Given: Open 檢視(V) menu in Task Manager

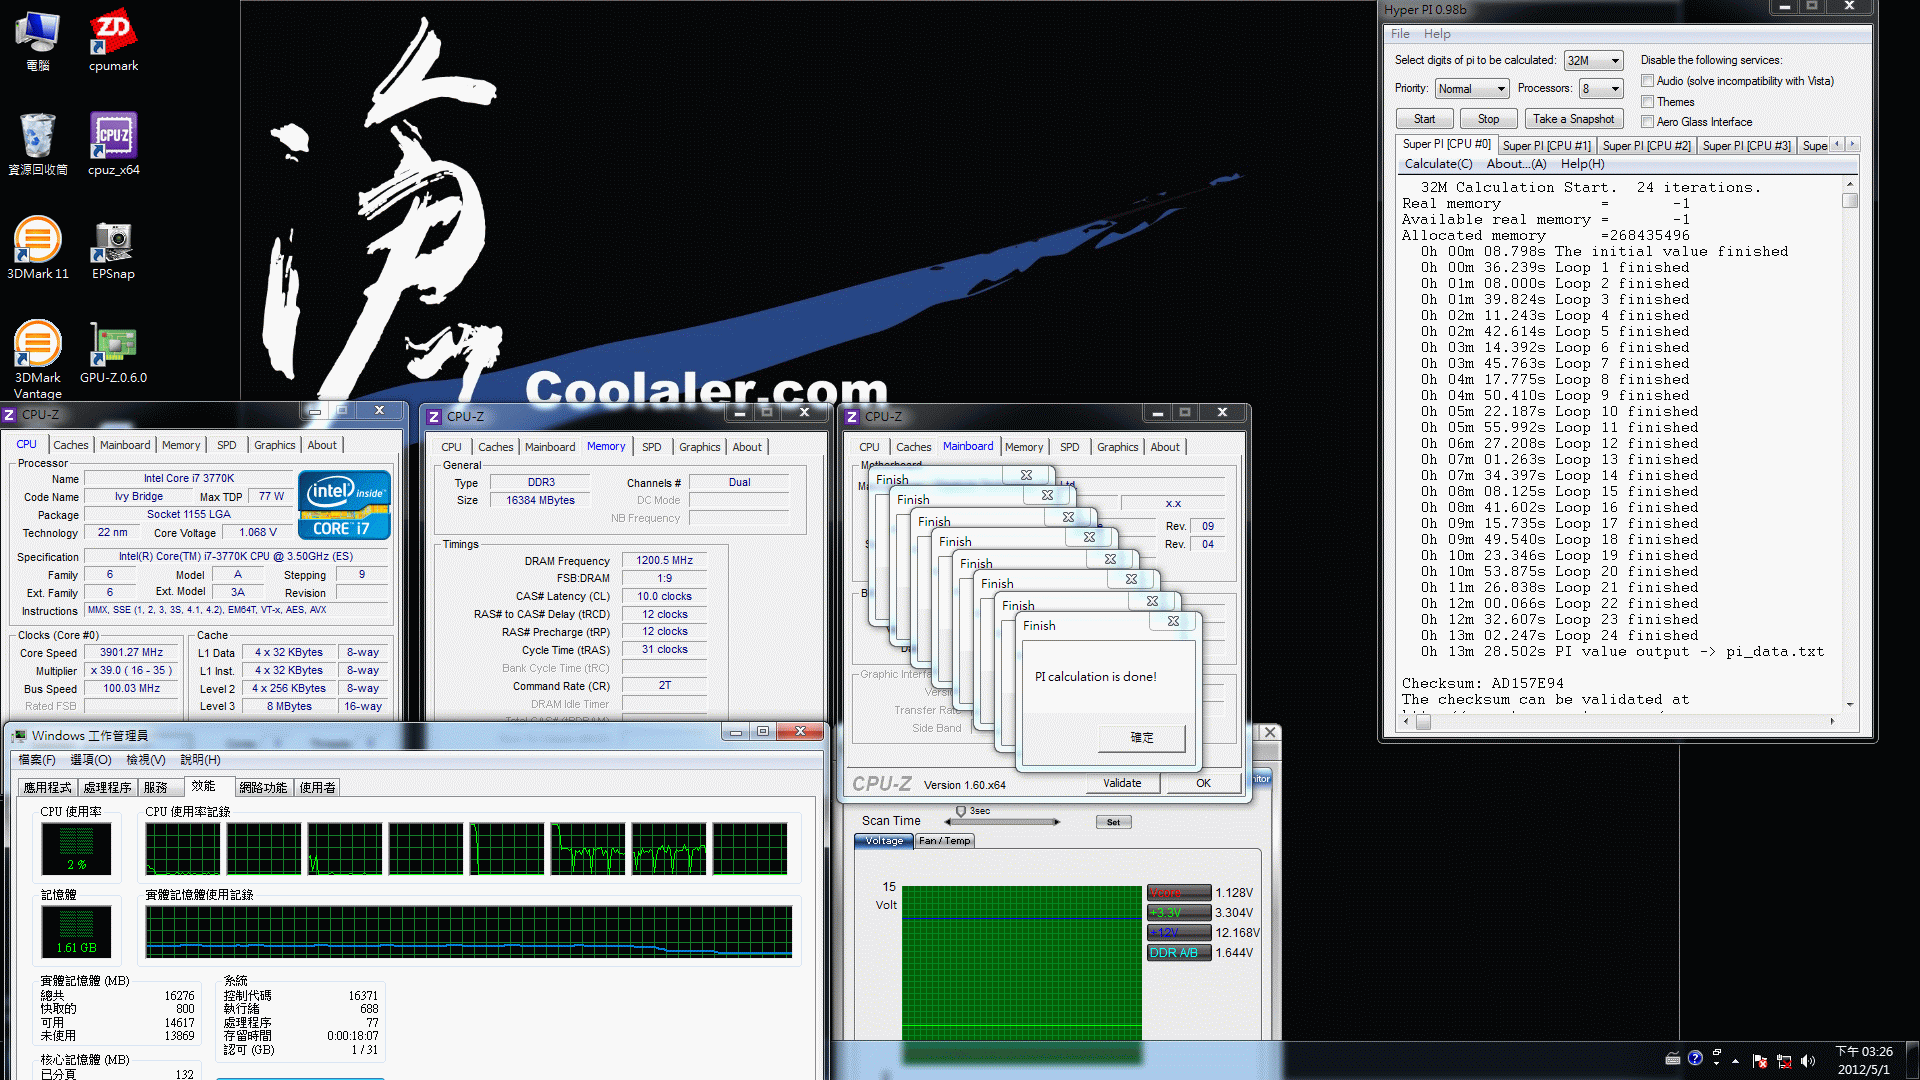Looking at the screenshot, I should (146, 760).
